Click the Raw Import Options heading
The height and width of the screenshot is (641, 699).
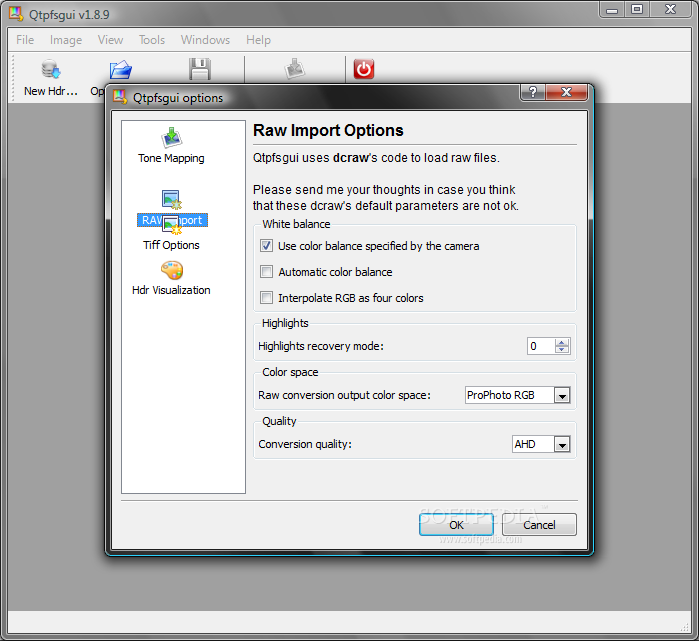coord(328,131)
